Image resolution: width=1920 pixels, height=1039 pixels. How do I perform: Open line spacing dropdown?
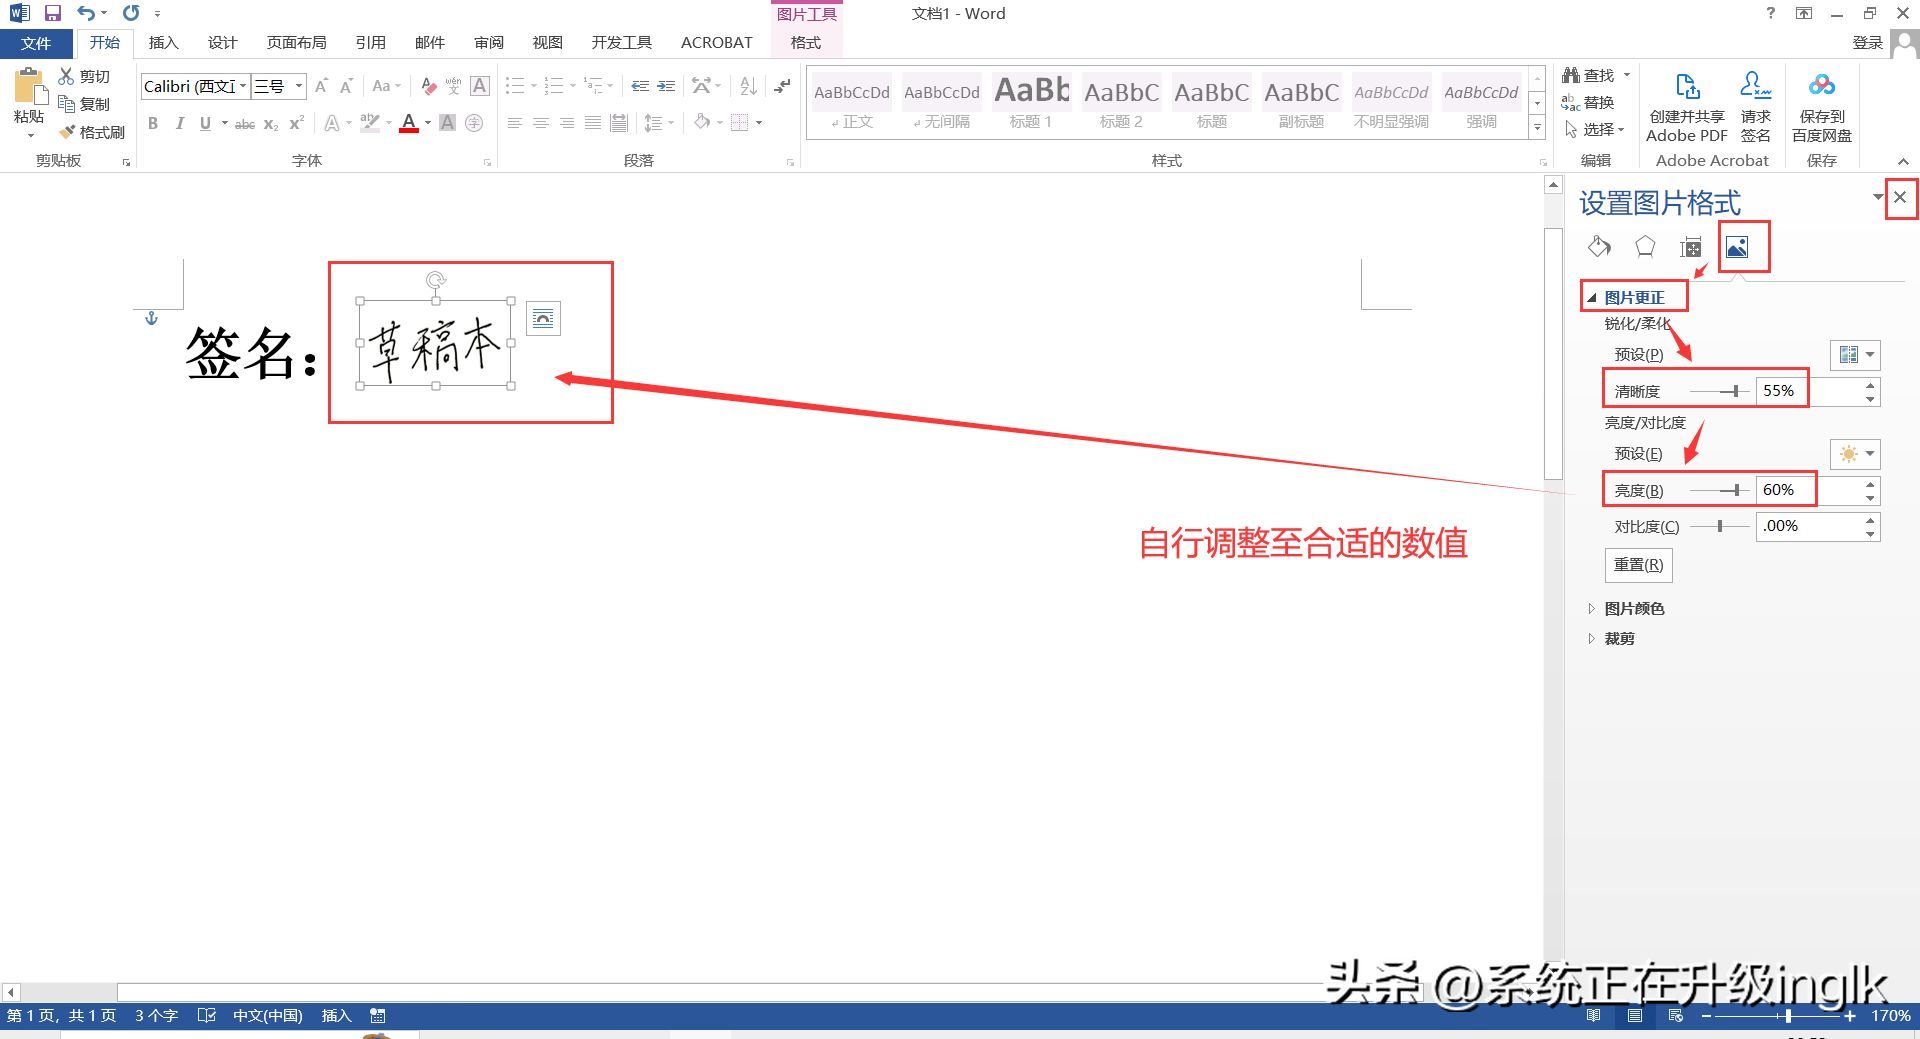(x=658, y=123)
